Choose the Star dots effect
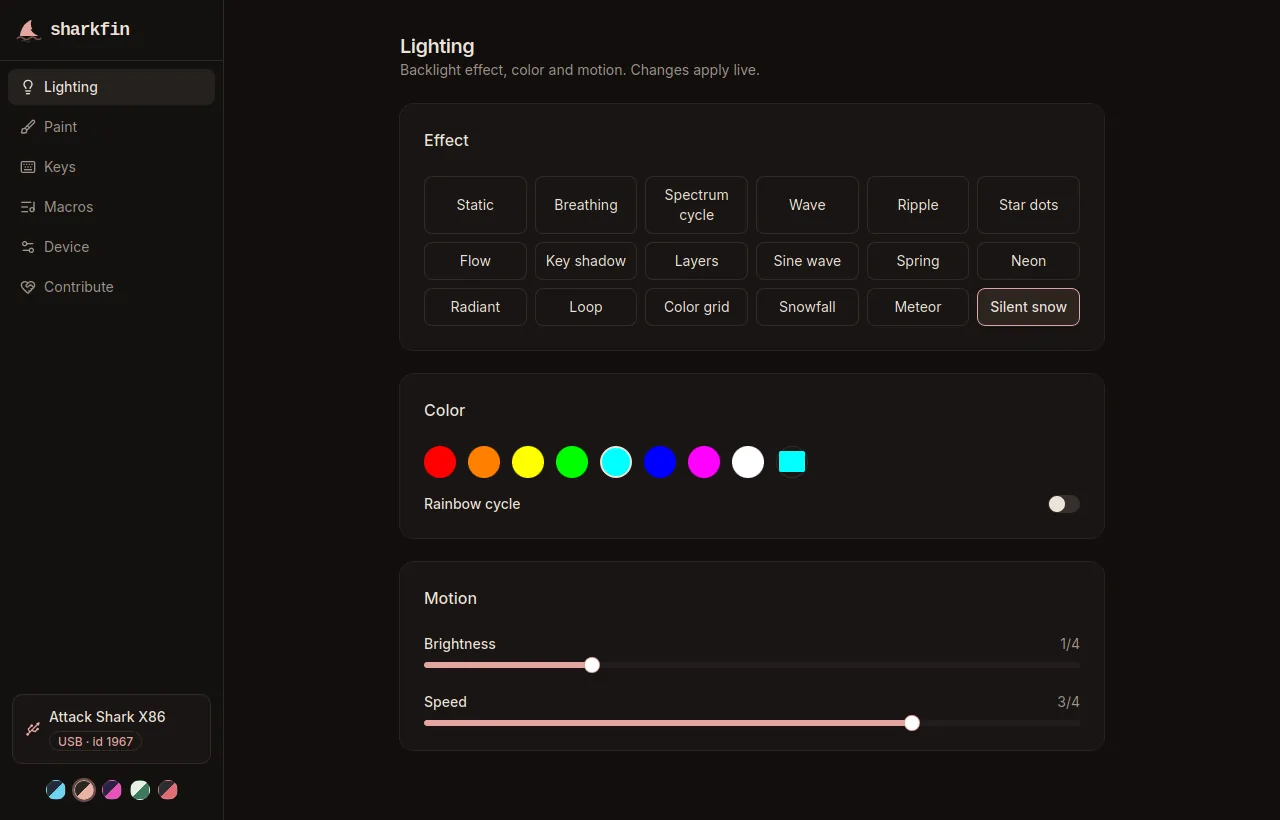 tap(1028, 205)
